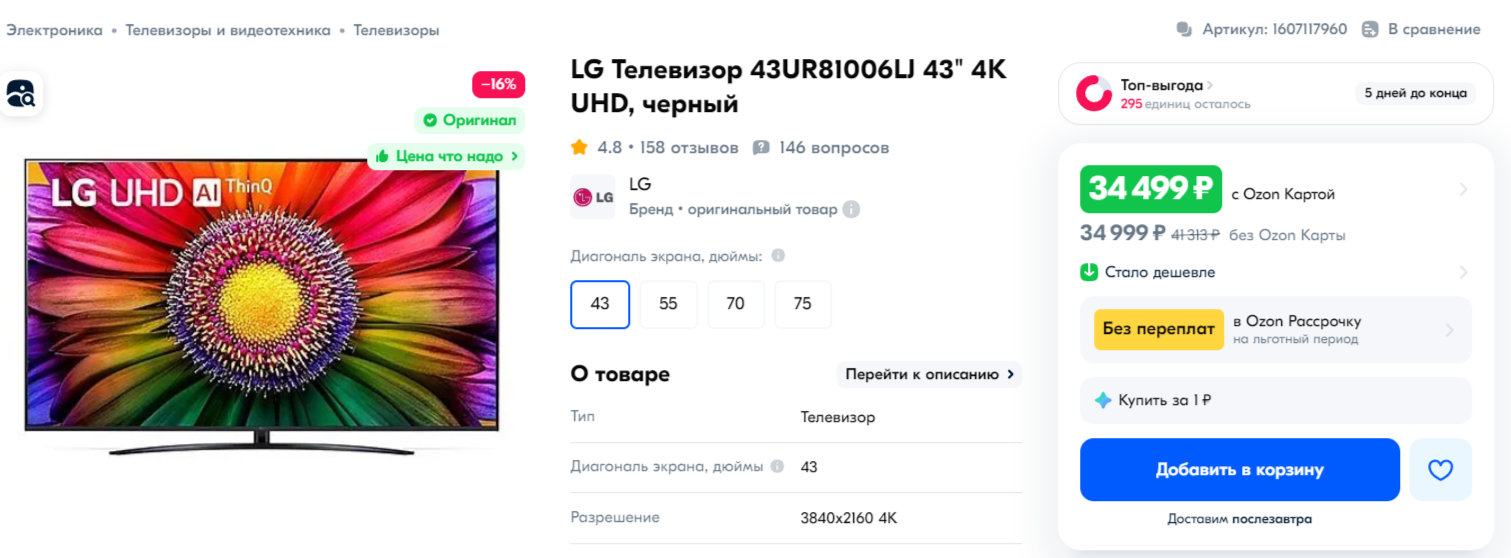Viewport: 1511px width, 558px height.
Task: Open the LG TV product image
Action: coord(261,305)
